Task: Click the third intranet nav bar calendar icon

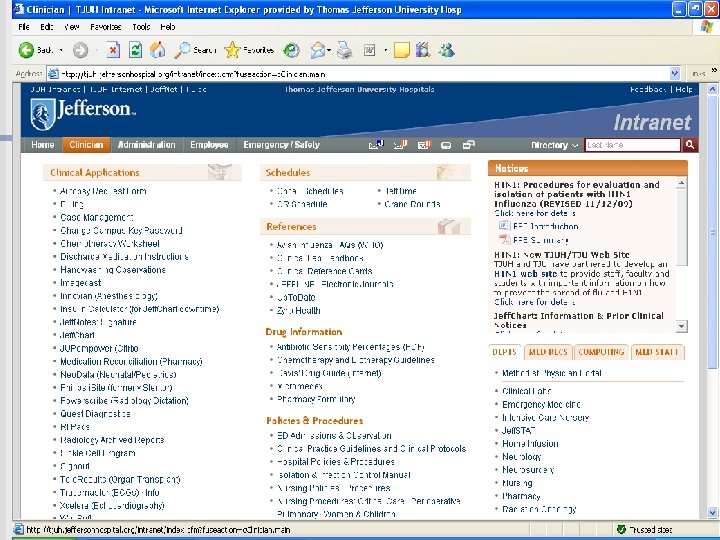Action: (424, 145)
